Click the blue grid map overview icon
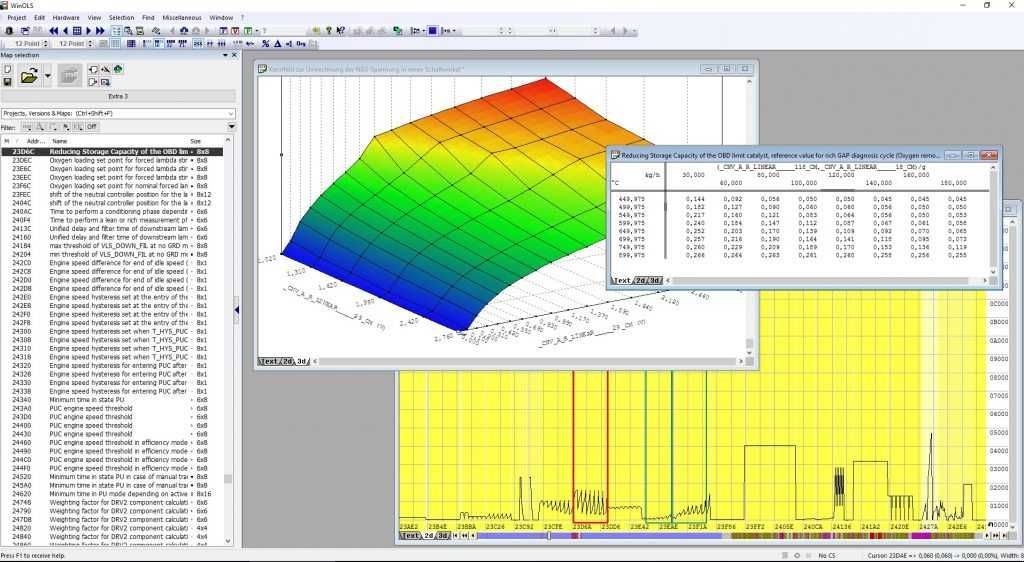Screen dimensions: 1024x562 [77, 31]
